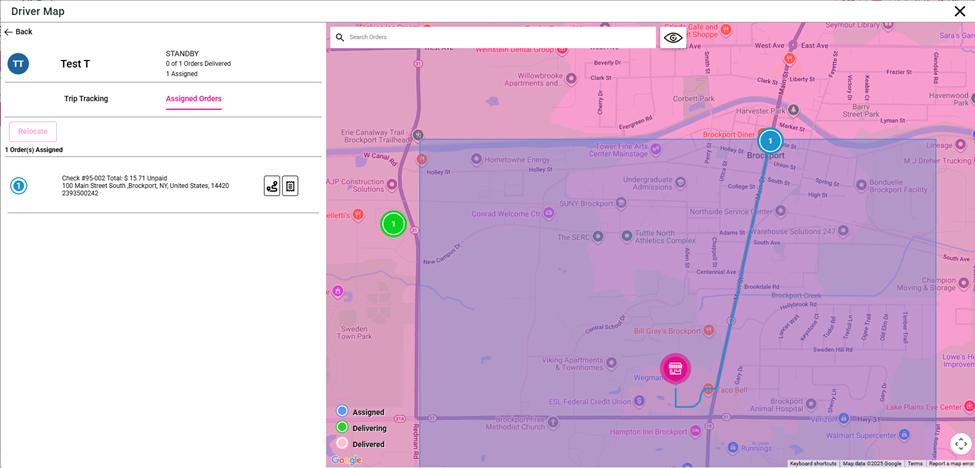Click the pink store marker on map

(675, 369)
